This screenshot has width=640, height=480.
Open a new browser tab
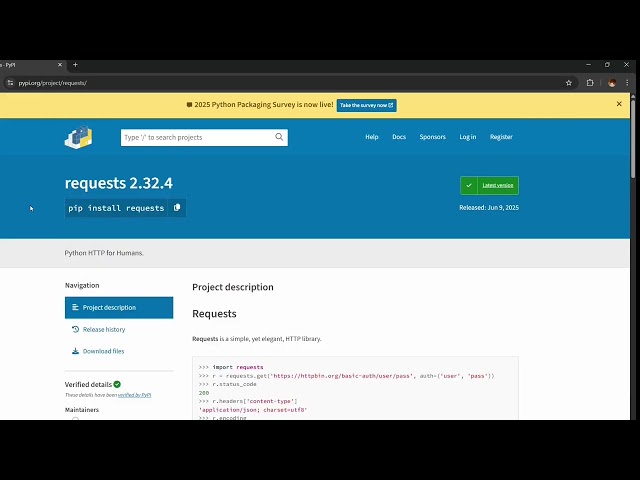click(x=75, y=65)
